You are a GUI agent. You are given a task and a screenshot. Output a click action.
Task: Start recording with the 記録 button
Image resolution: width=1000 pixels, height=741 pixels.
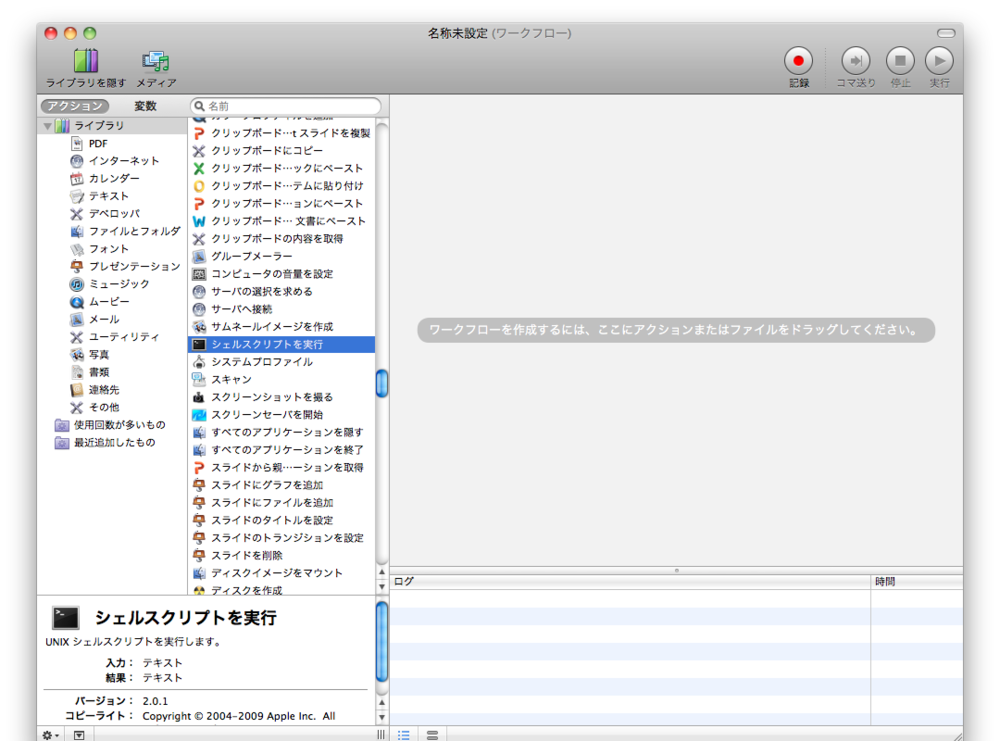tap(798, 61)
